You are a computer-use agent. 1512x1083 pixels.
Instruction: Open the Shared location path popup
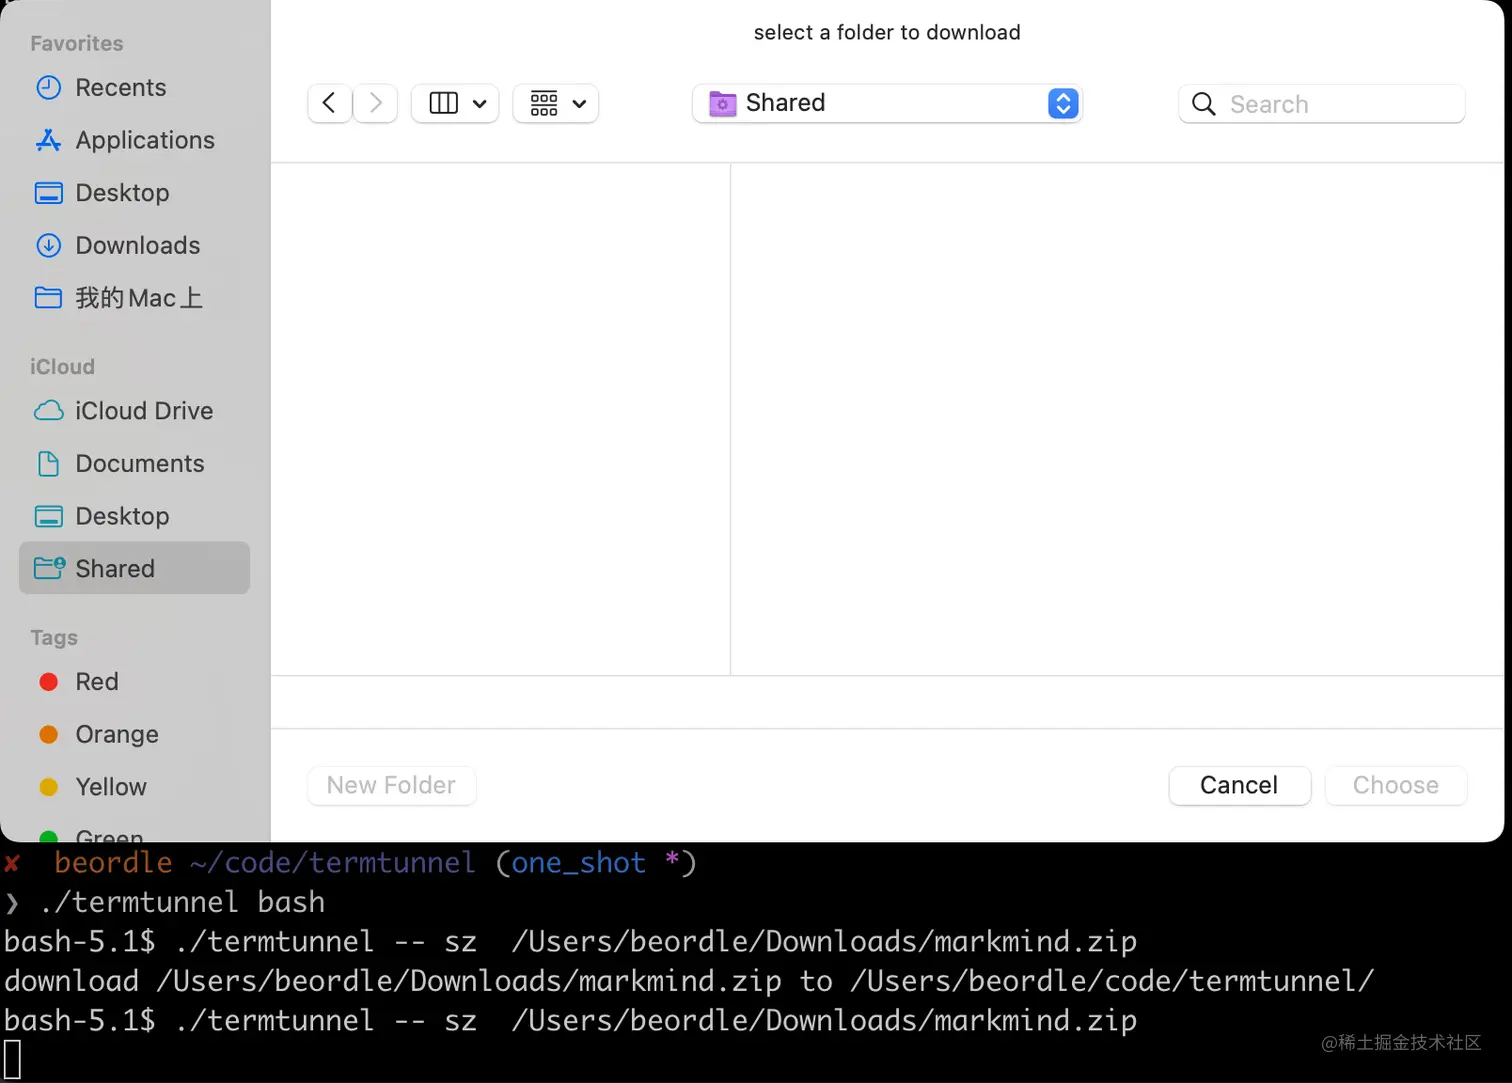[886, 103]
